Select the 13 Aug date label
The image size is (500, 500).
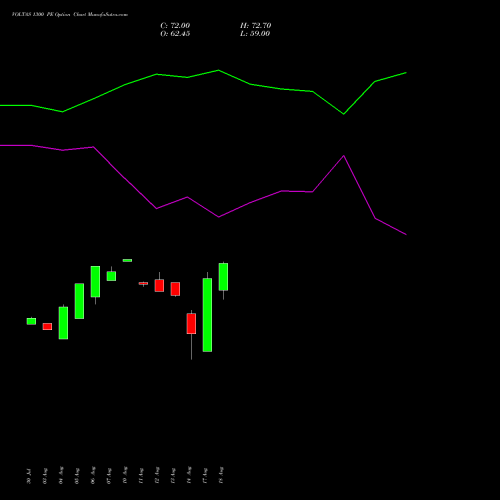coord(173,476)
